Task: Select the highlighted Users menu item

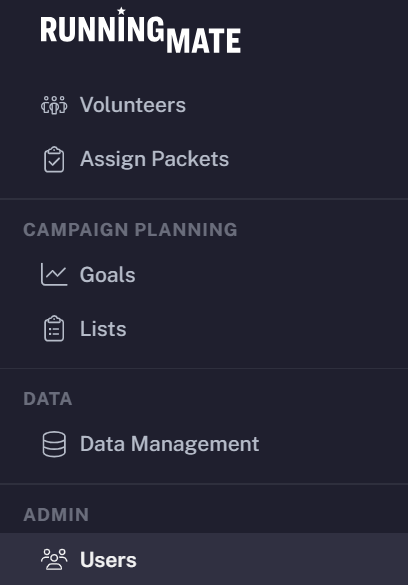Action: point(204,560)
